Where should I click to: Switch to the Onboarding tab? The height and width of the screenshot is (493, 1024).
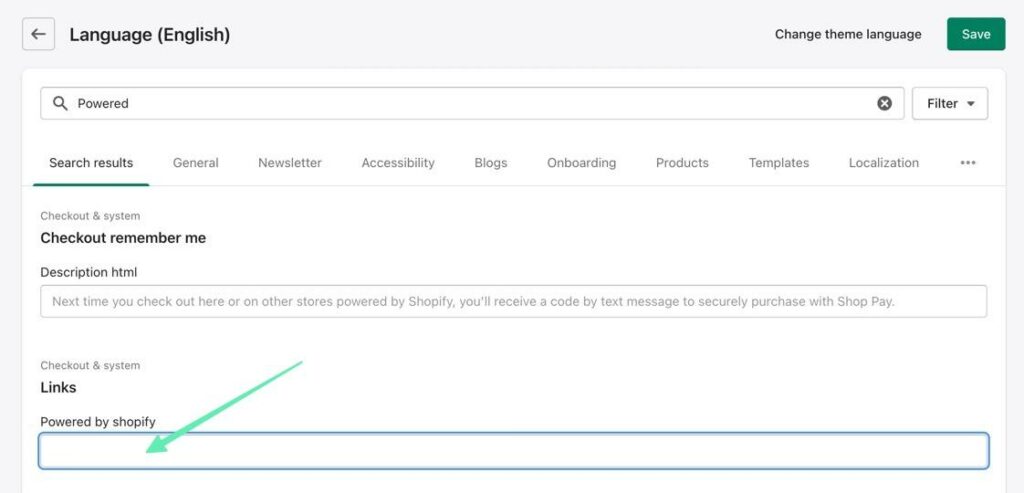(581, 163)
